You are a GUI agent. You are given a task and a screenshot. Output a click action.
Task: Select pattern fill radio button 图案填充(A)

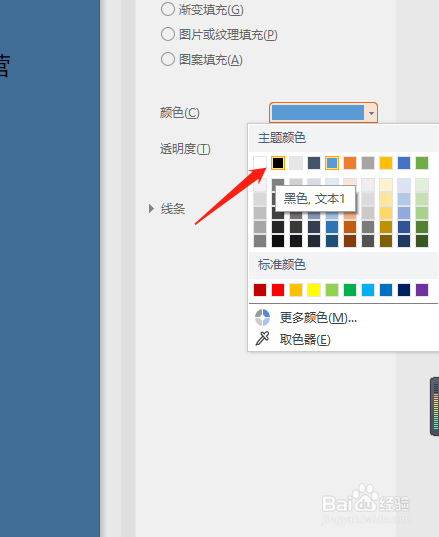[168, 59]
